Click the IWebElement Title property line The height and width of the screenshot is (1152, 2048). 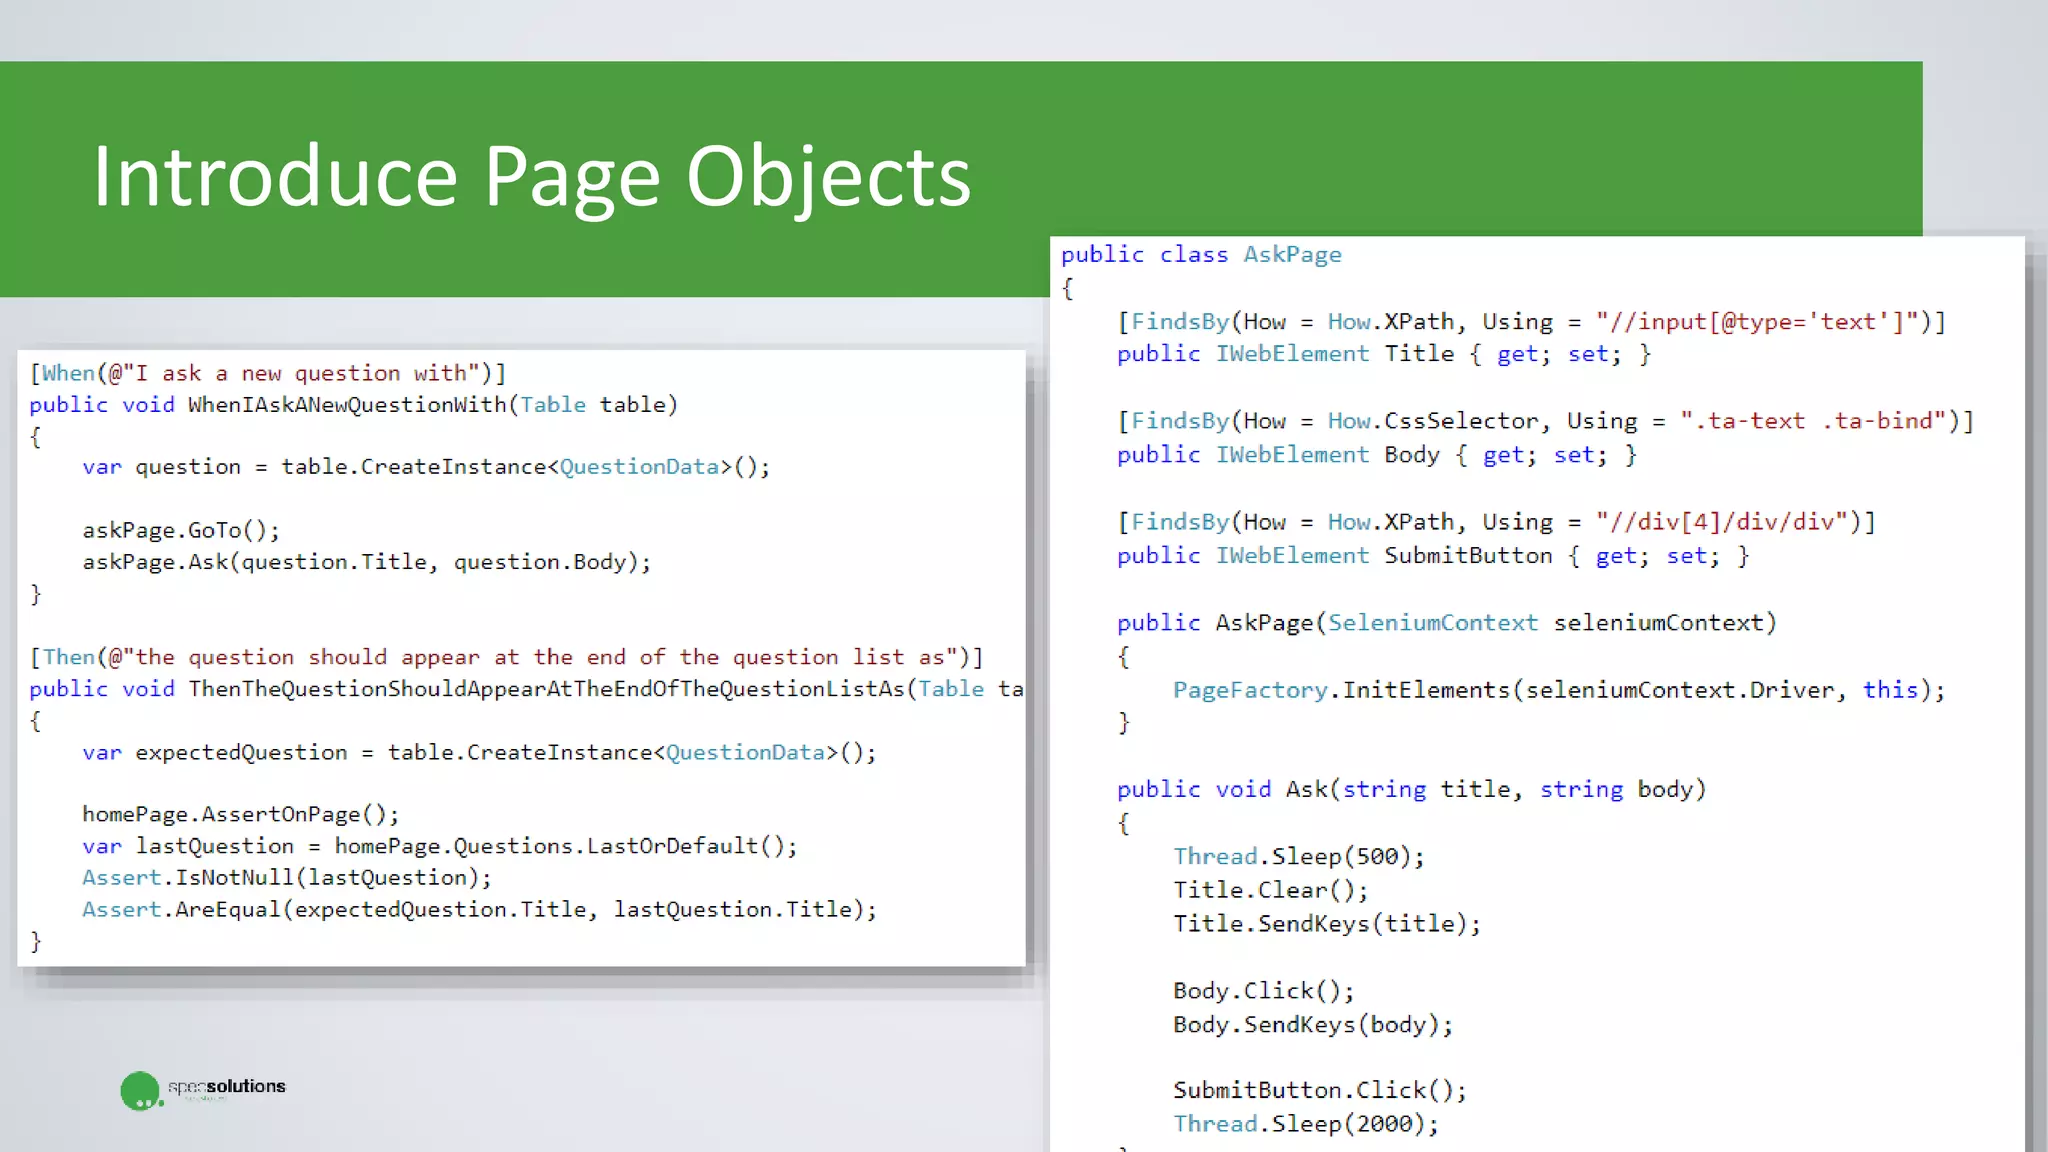pyautogui.click(x=1384, y=354)
